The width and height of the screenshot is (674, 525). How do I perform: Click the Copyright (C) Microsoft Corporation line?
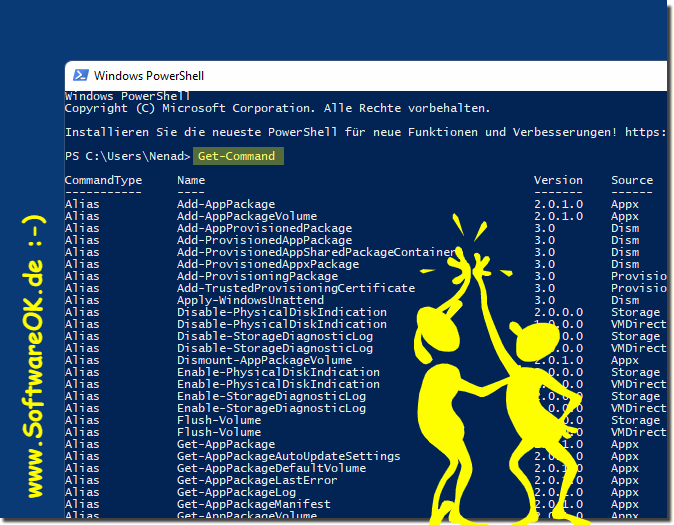(x=277, y=108)
